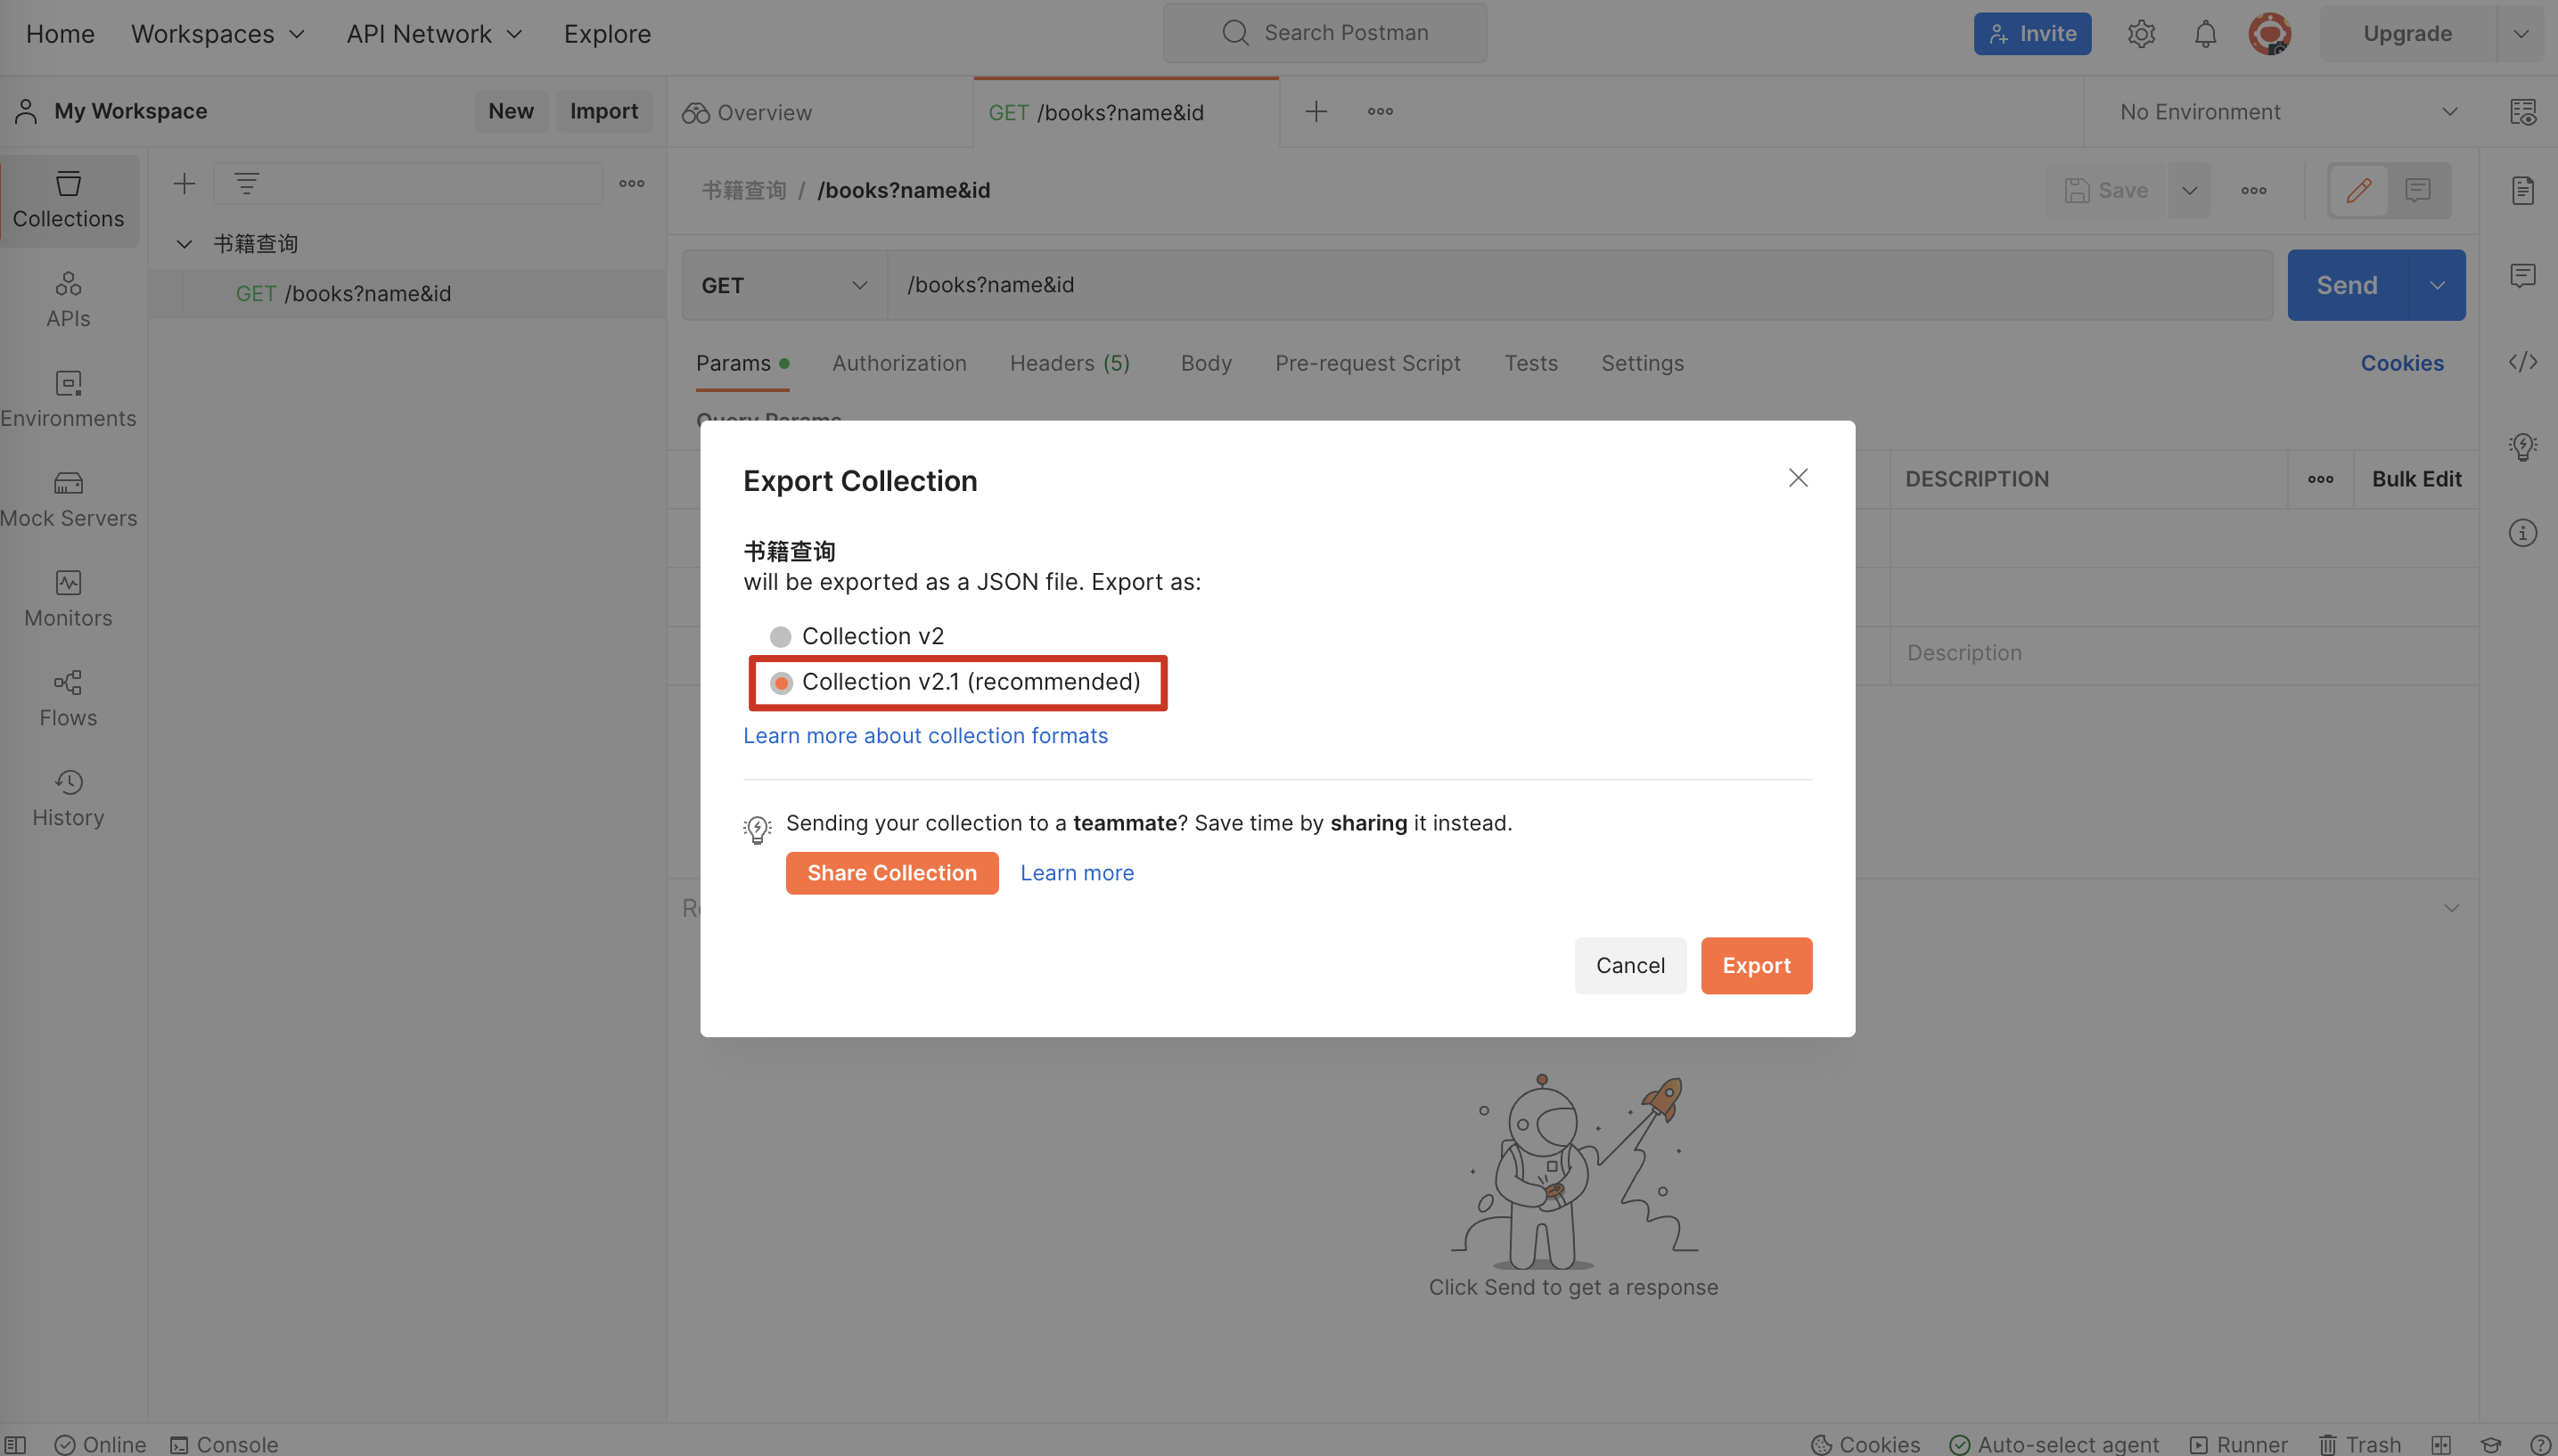Collapse the 书籍查询 collection tree

184,243
